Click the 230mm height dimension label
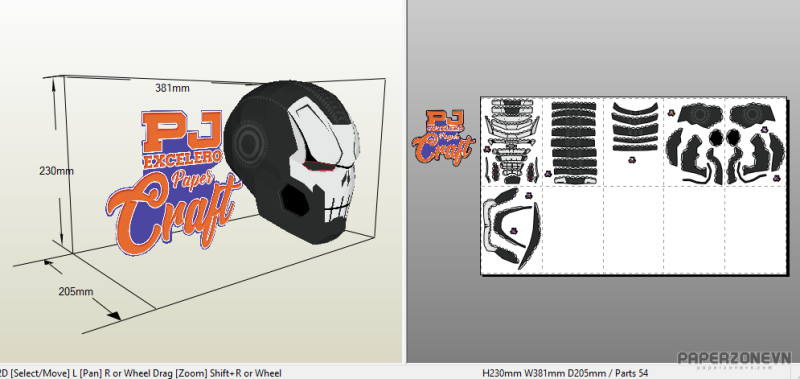Screen dimensions: 800x379 coord(56,171)
